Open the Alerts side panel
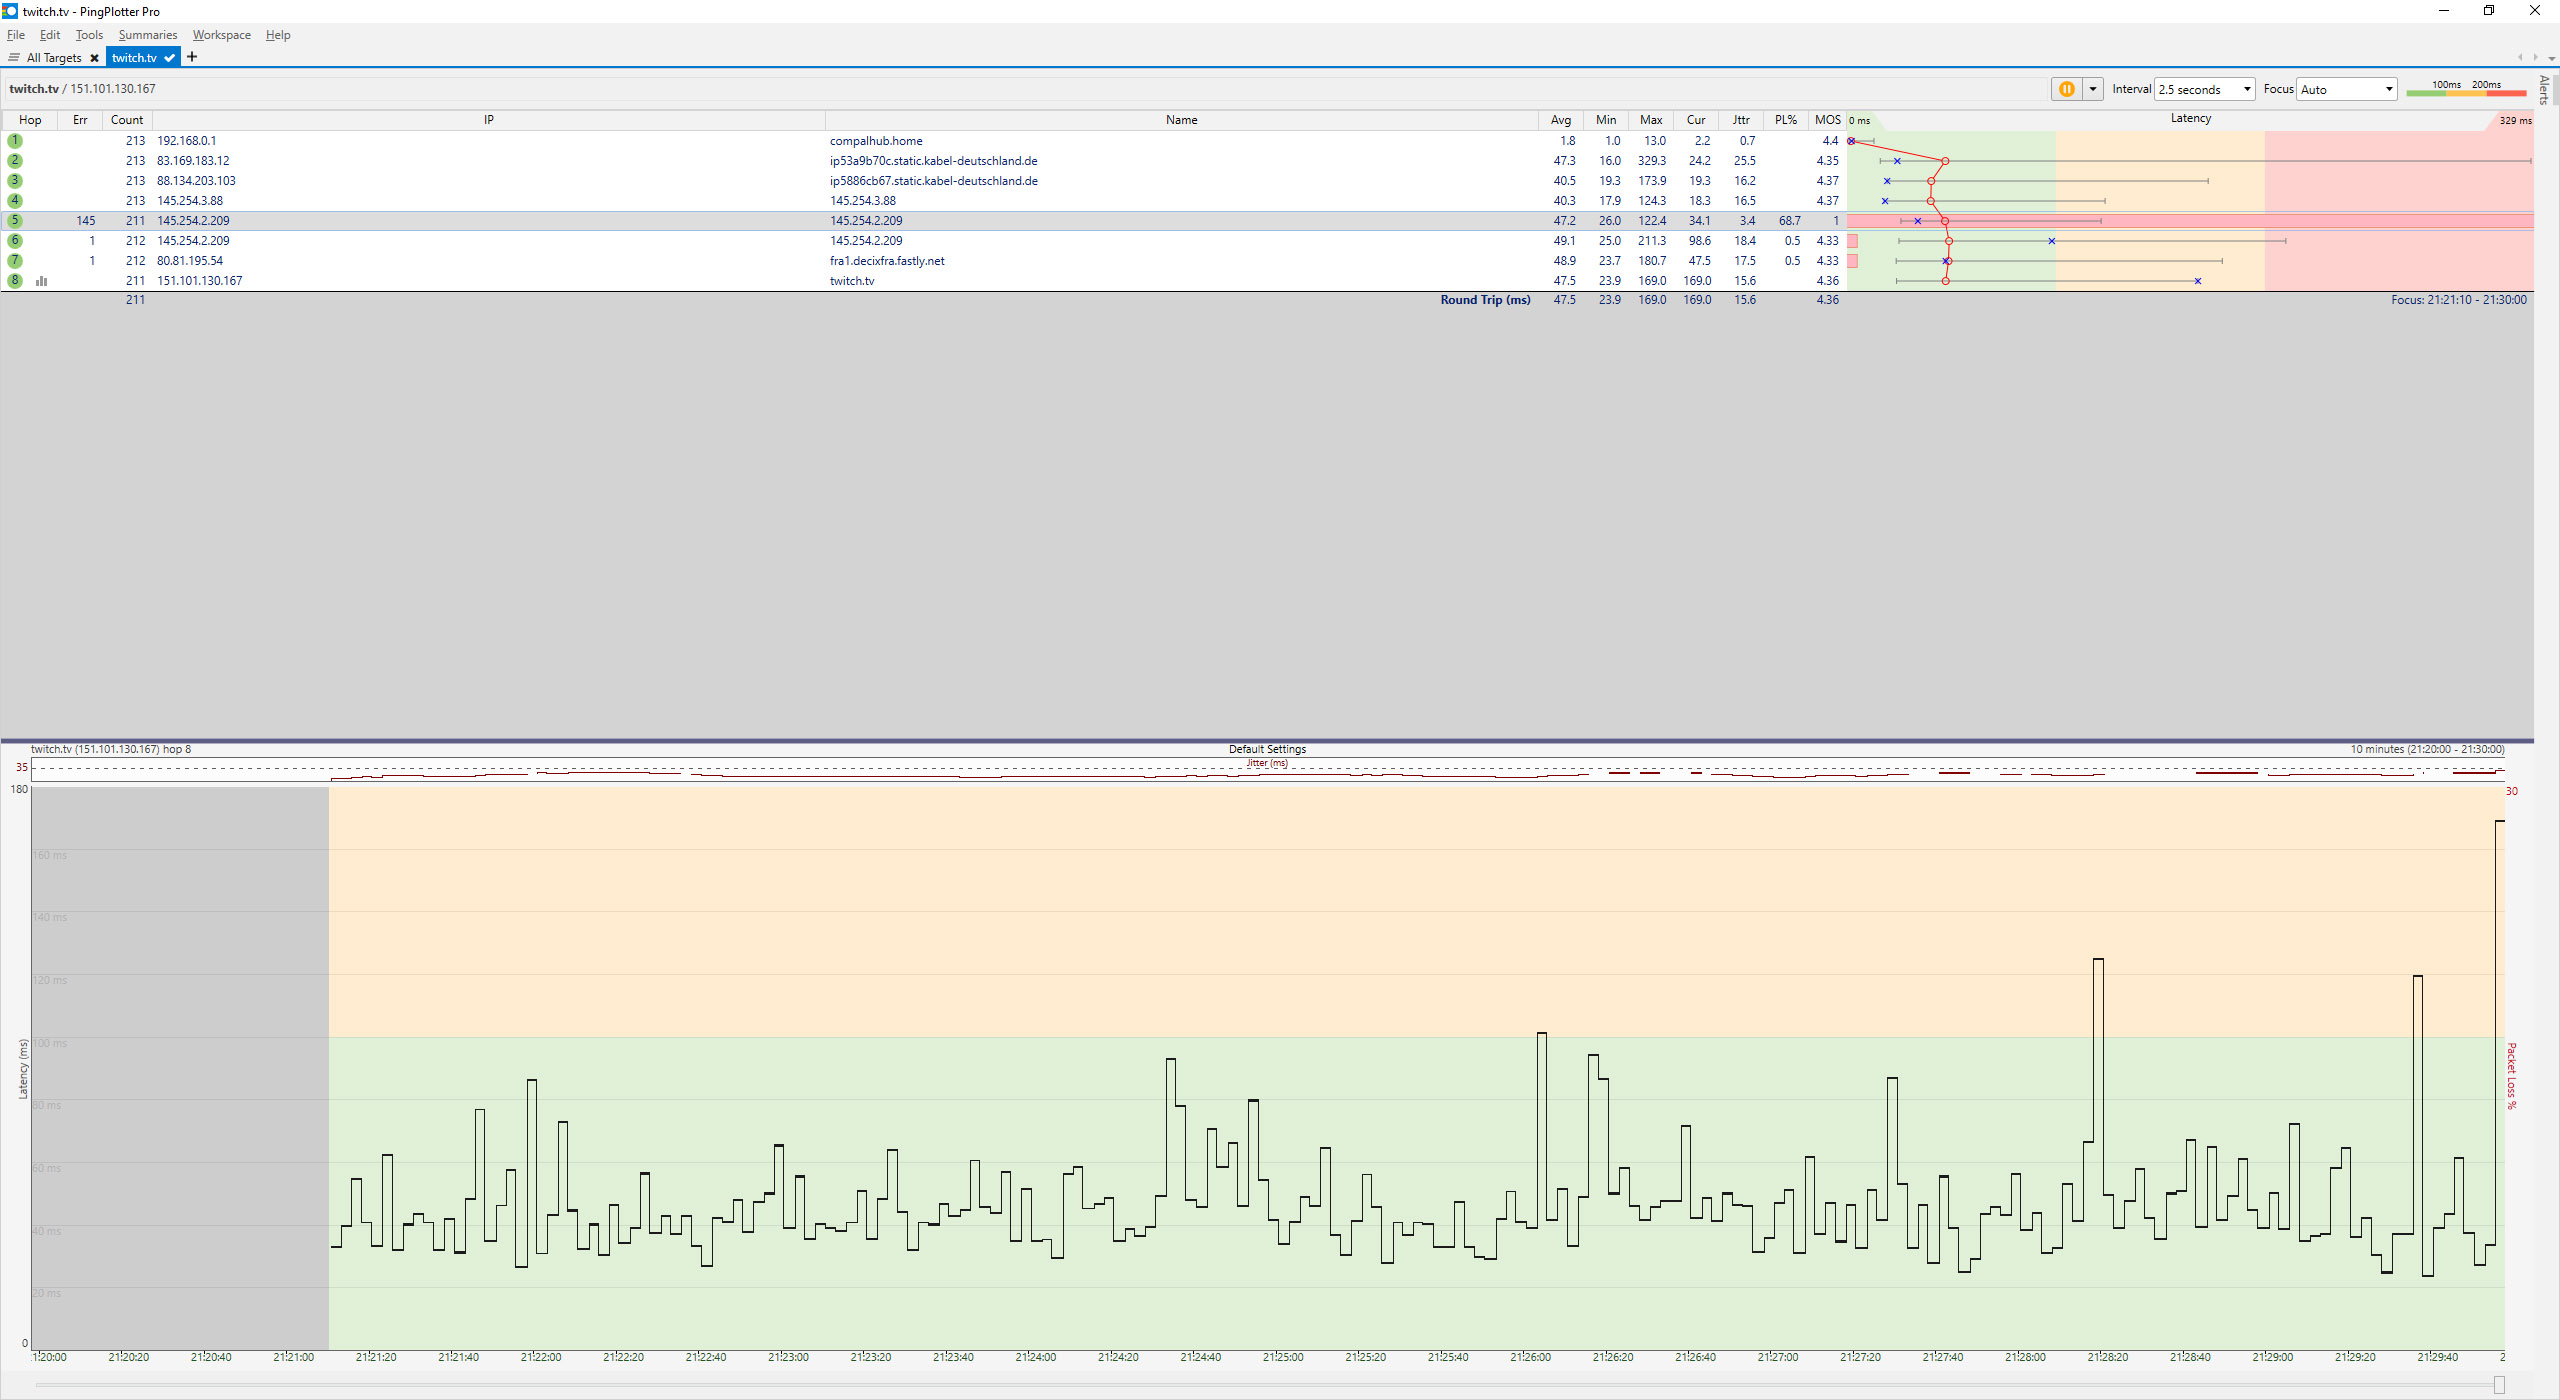 pyautogui.click(x=2545, y=90)
